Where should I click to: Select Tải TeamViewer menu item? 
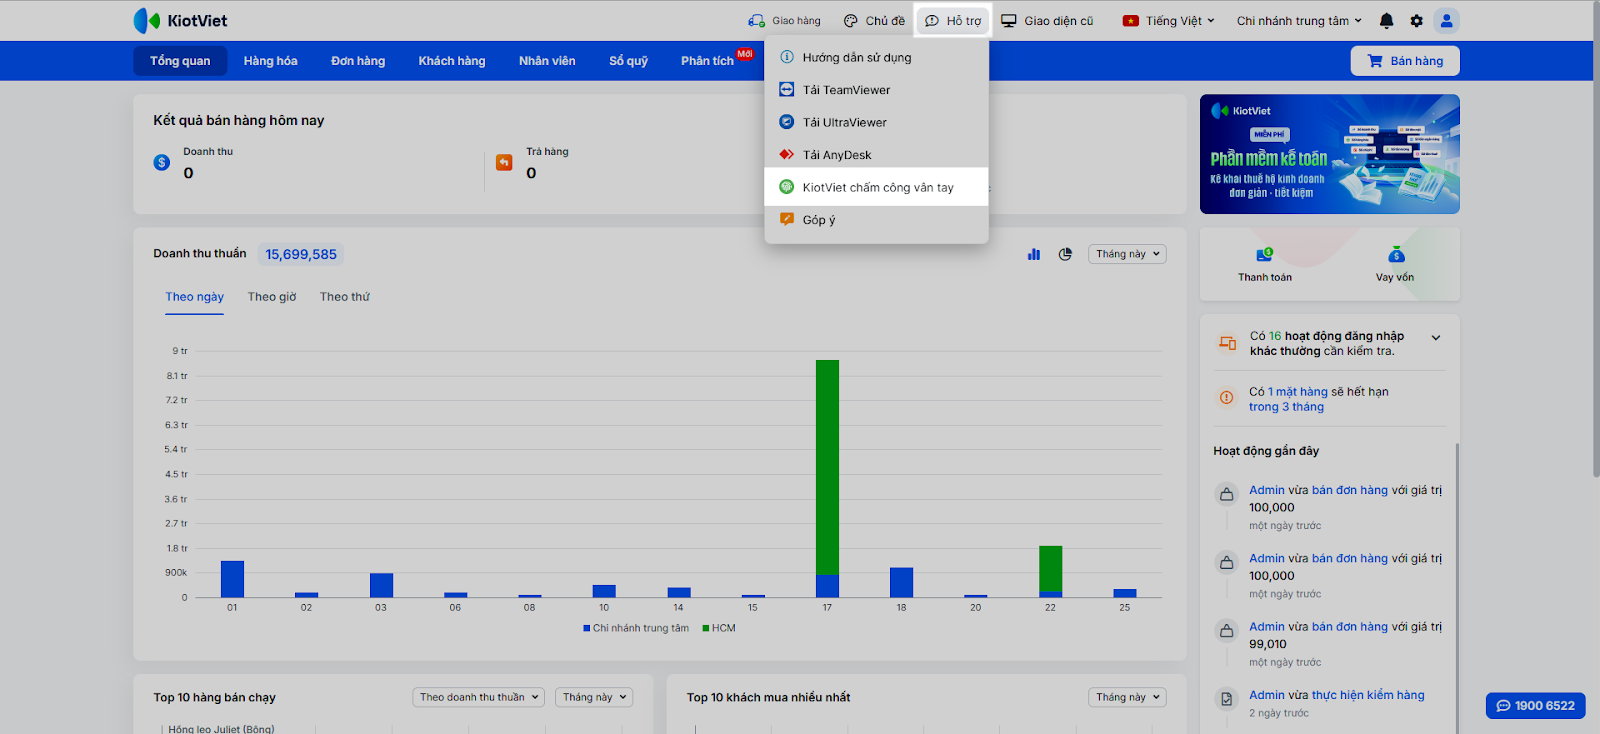877,90
